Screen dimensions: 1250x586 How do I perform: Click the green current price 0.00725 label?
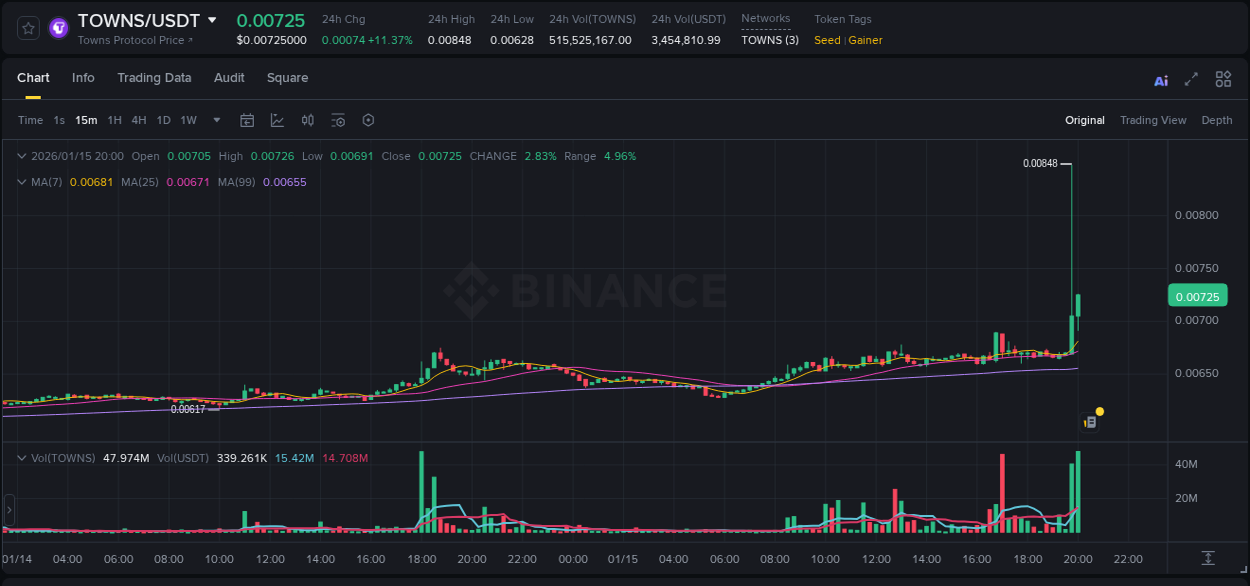pyautogui.click(x=1199, y=296)
